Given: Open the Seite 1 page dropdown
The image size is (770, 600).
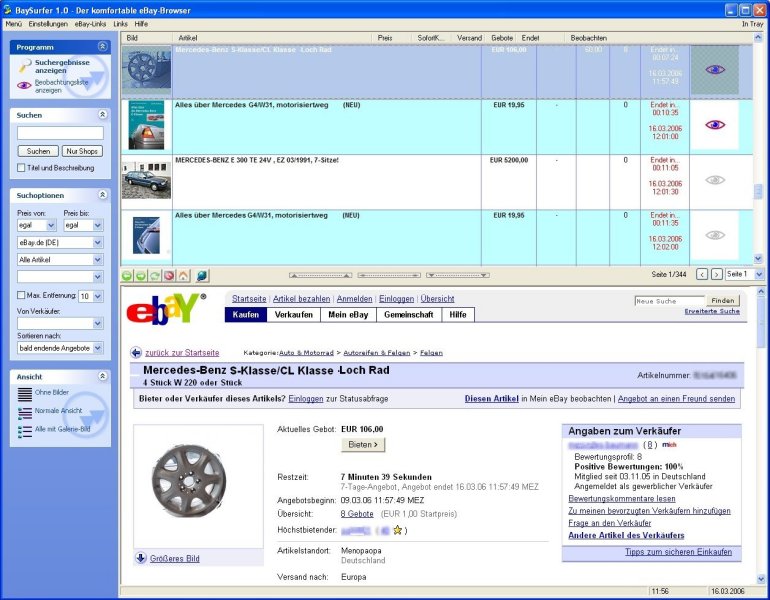Looking at the screenshot, I should (759, 274).
